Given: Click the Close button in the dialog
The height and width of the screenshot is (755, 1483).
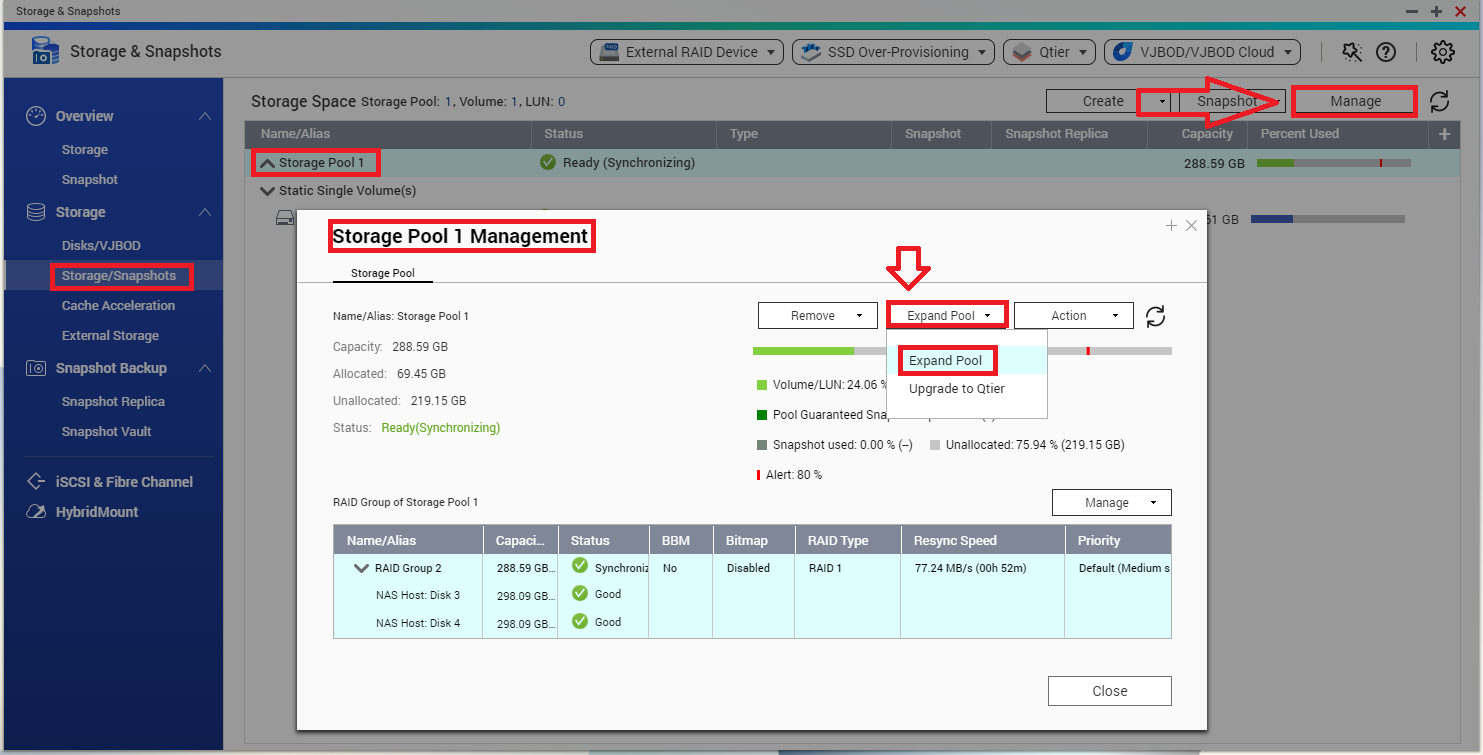Looking at the screenshot, I should click(1110, 691).
